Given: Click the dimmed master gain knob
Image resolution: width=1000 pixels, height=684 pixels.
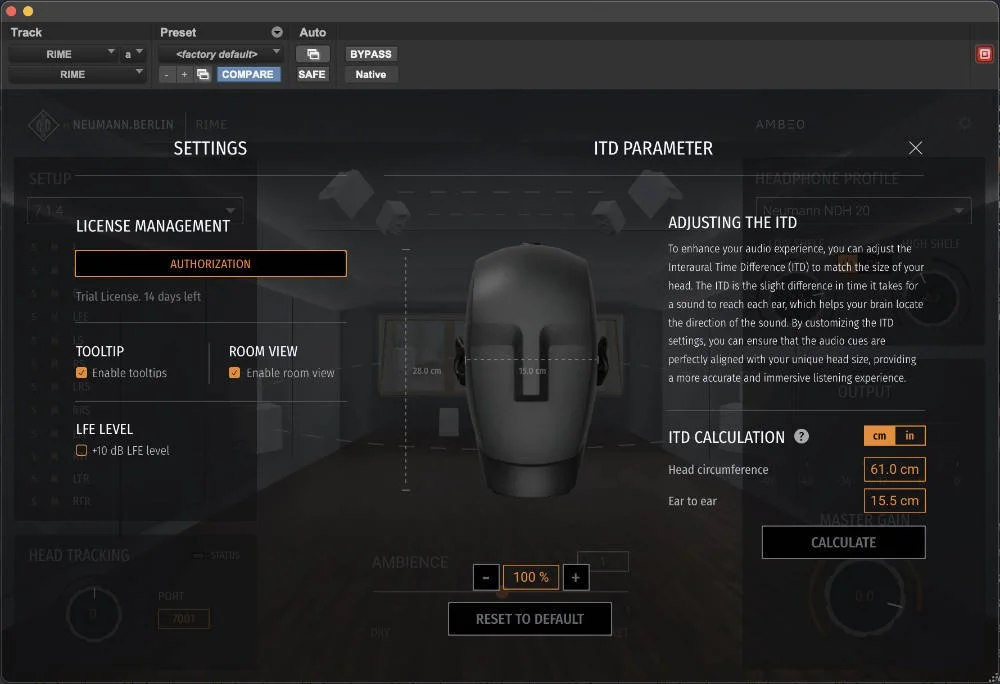Looking at the screenshot, I should click(x=865, y=597).
